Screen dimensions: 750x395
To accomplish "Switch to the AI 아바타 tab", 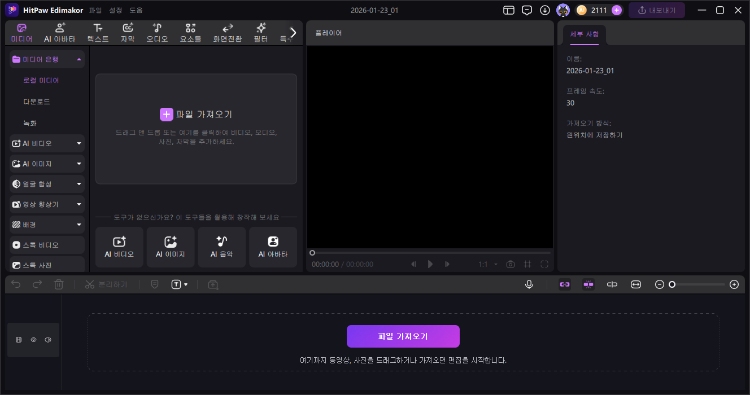I will pyautogui.click(x=60, y=33).
